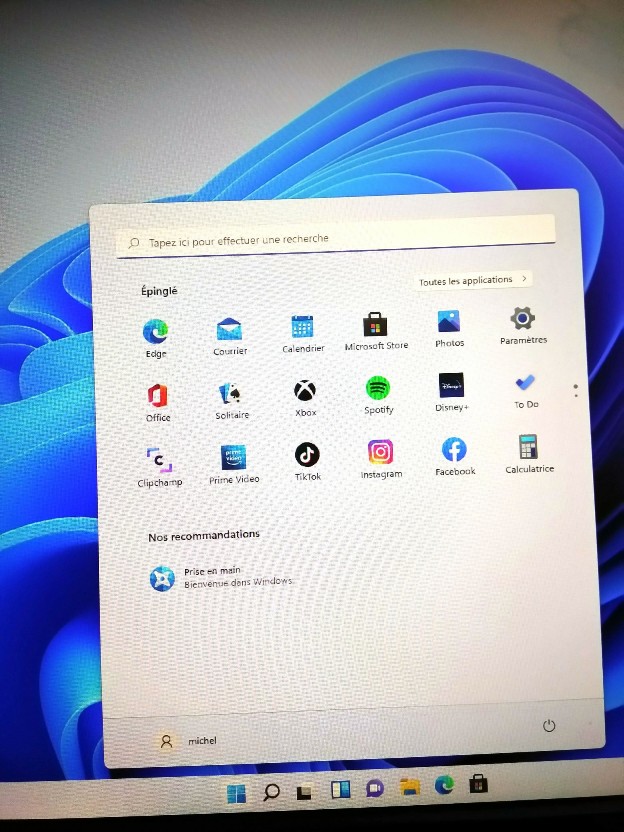The image size is (624, 832).
Task: Click the power button in Start menu
Action: (x=549, y=725)
